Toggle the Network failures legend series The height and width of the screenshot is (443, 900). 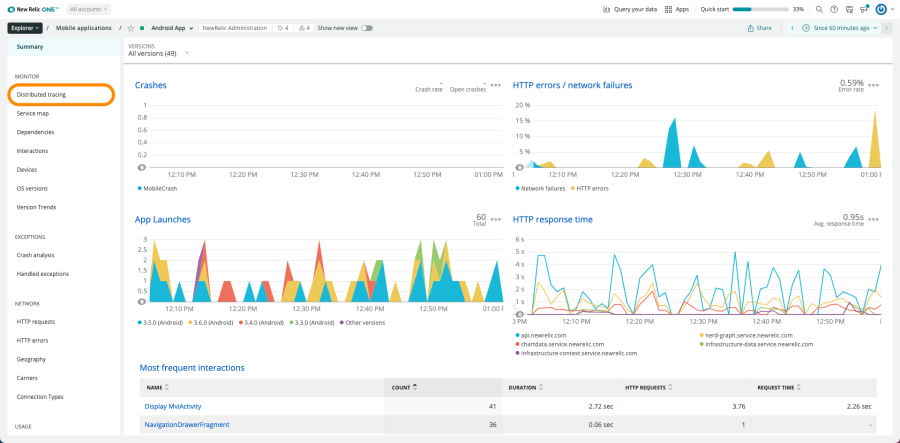540,188
